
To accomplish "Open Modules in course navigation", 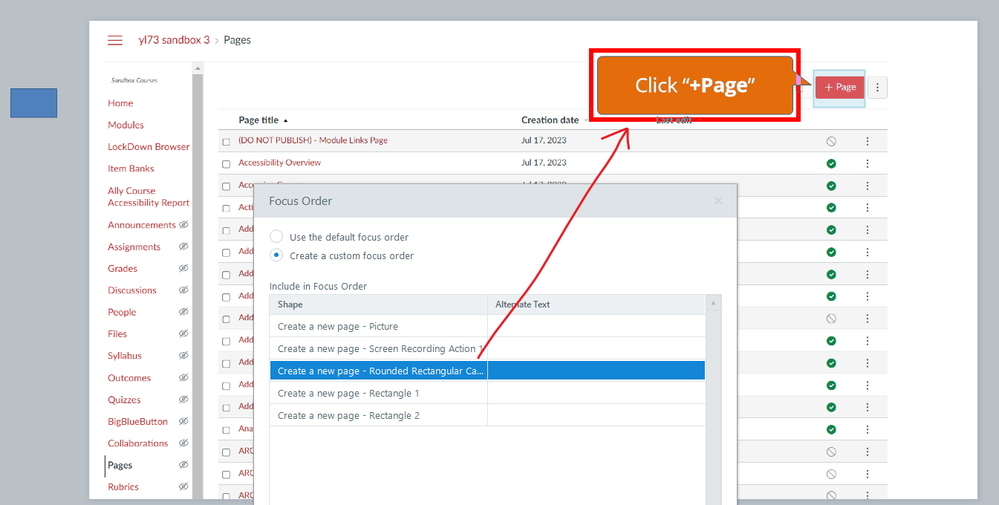I will point(126,125).
